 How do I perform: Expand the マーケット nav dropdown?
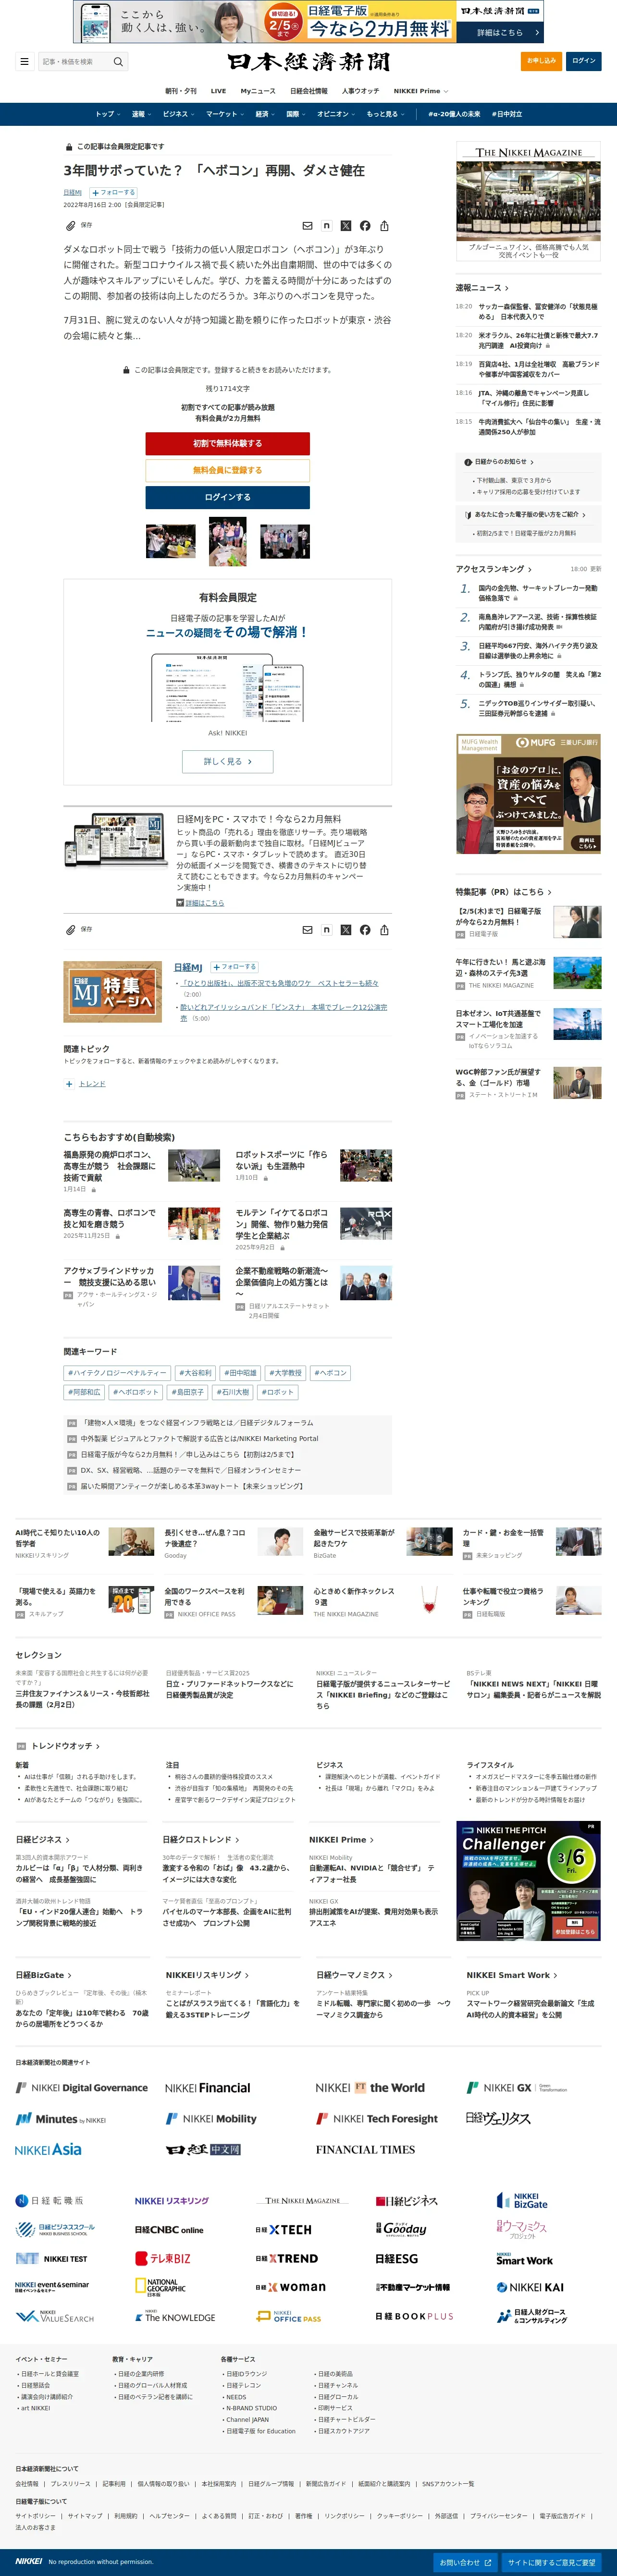(x=225, y=114)
